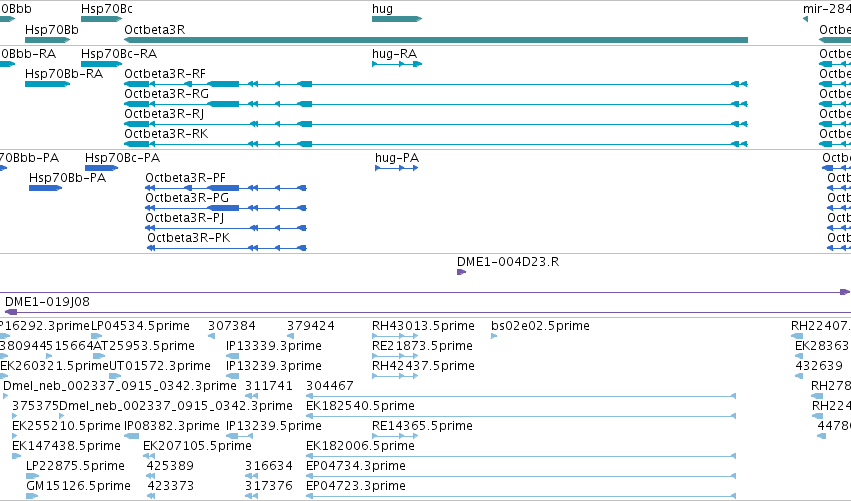This screenshot has width=851, height=501.
Task: Click the Octbeta3R-PJ protein feature
Action: (226, 229)
